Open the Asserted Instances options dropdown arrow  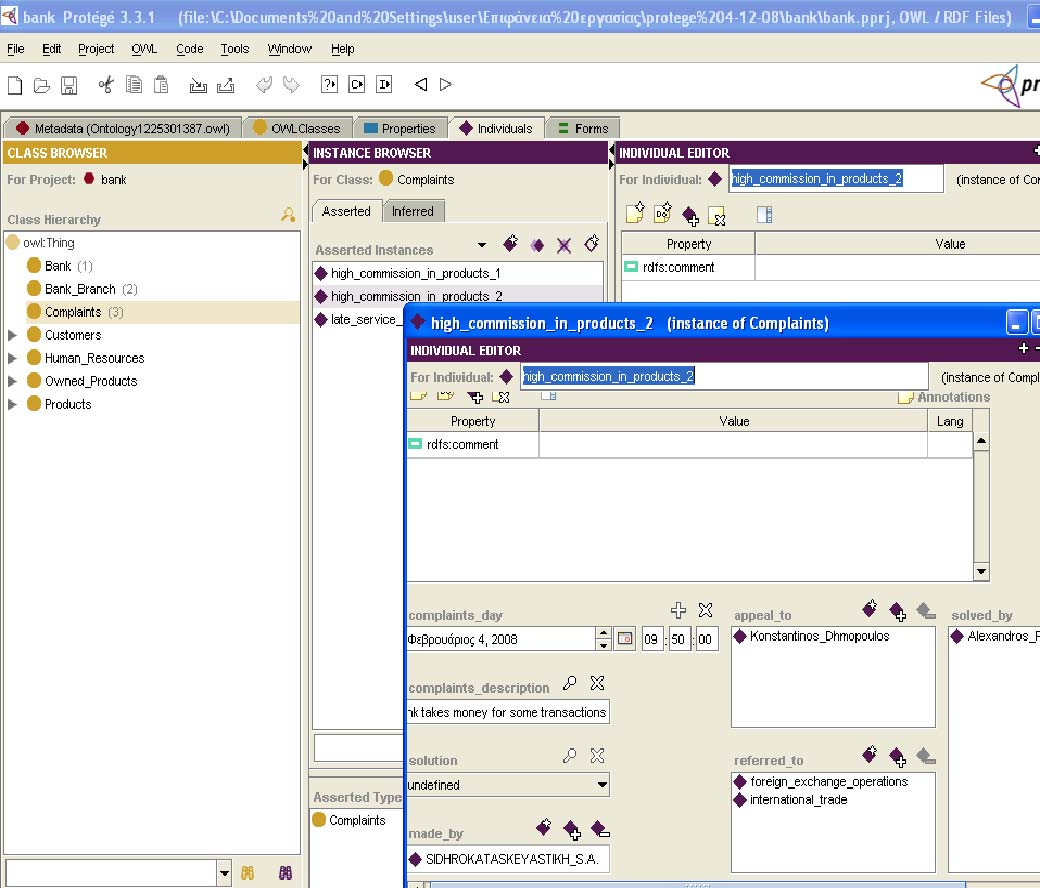[482, 245]
